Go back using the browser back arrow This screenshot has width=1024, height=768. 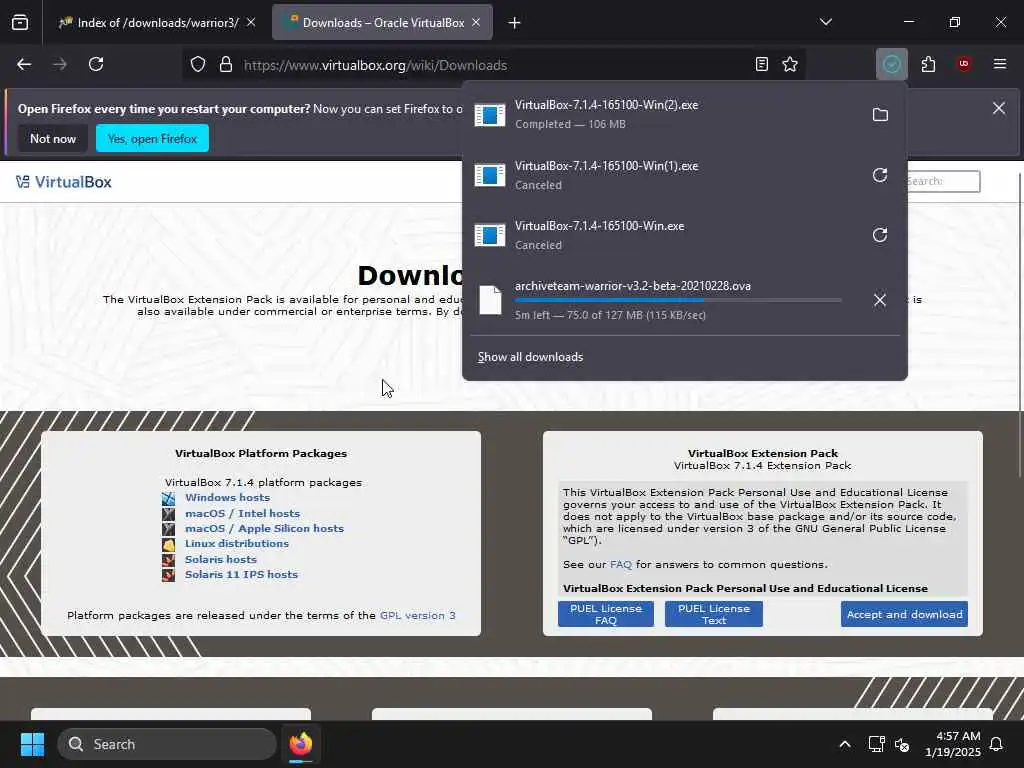(24, 64)
